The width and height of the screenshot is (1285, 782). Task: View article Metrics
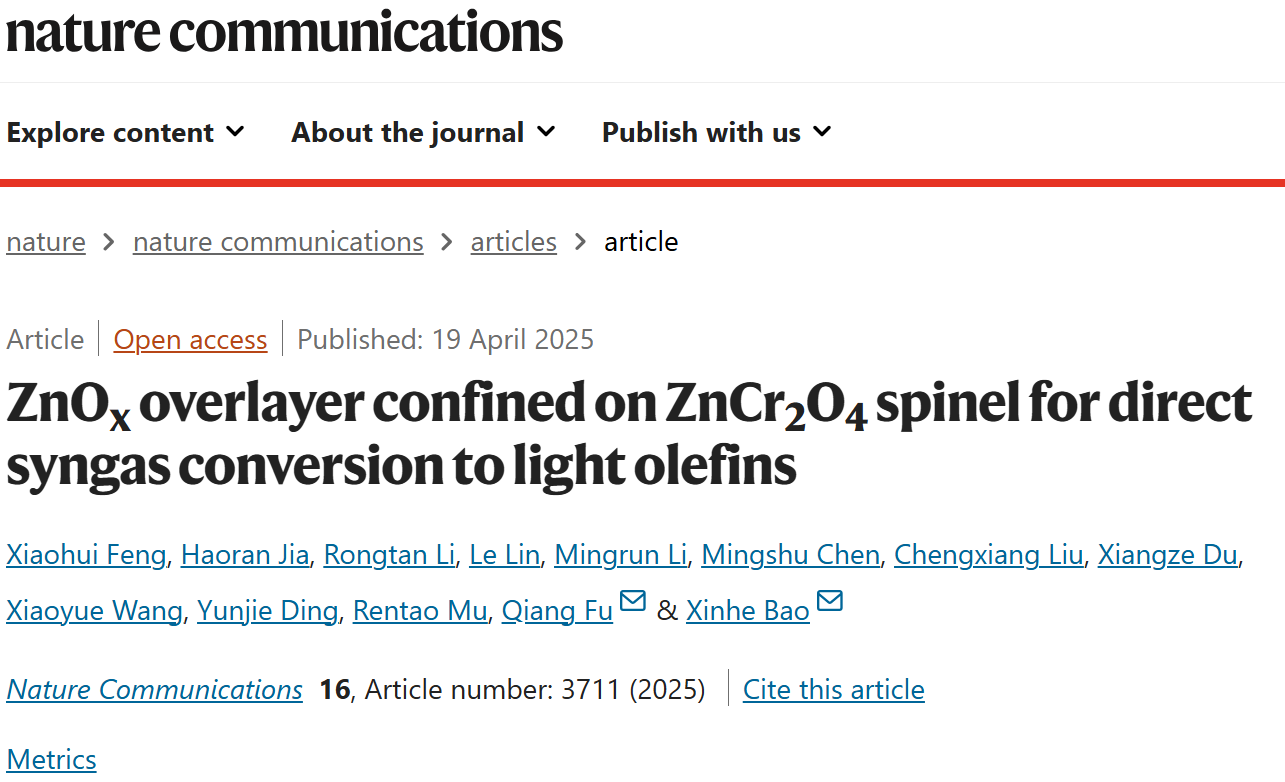point(51,760)
